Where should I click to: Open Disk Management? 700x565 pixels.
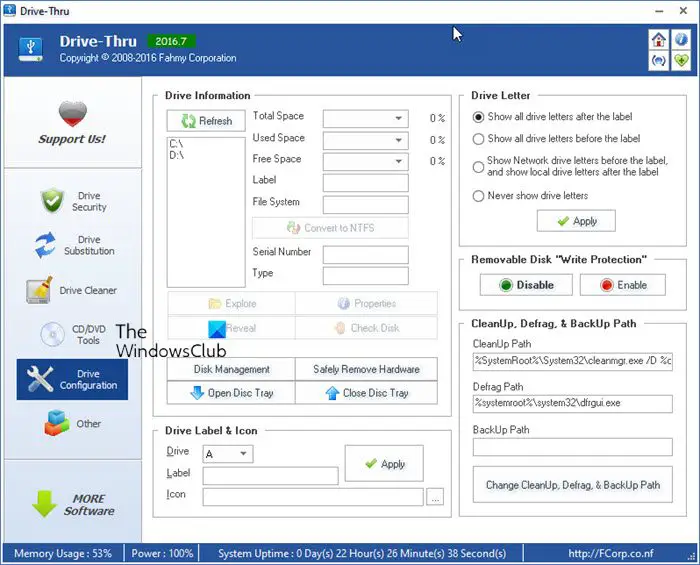pyautogui.click(x=231, y=370)
